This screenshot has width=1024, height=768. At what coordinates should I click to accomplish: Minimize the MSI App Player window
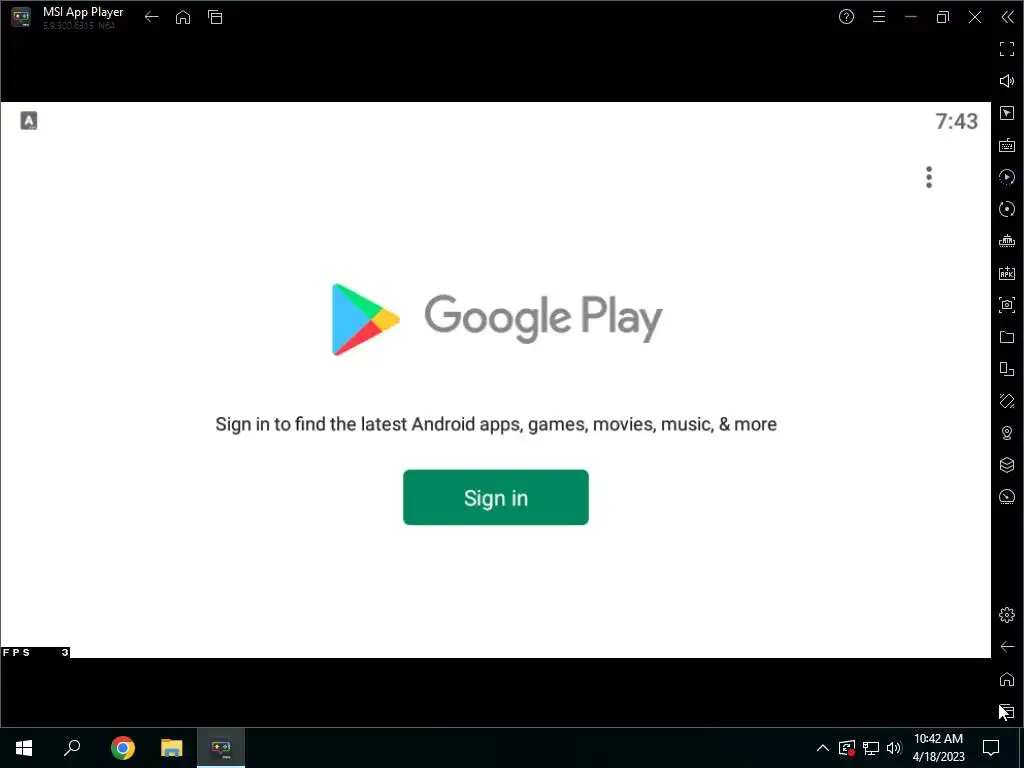(x=910, y=17)
